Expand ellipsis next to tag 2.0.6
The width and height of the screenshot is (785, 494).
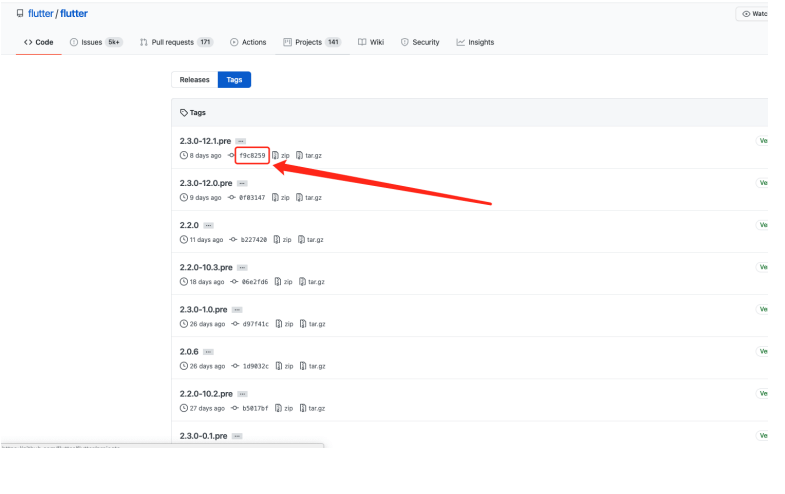208,351
